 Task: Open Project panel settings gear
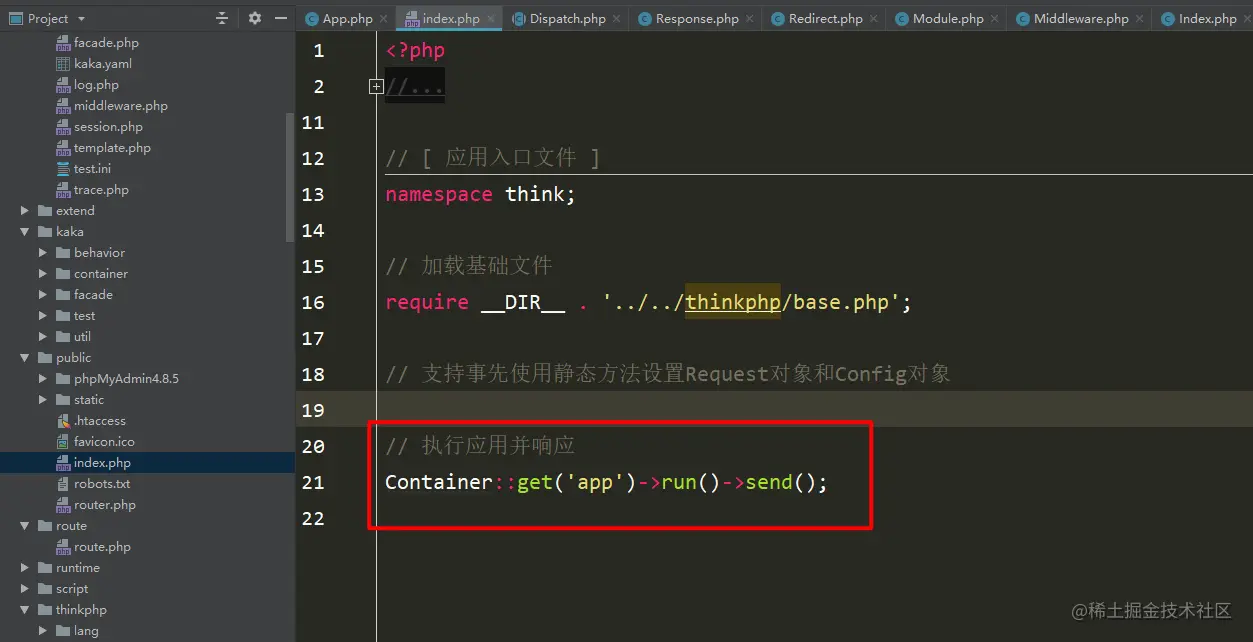pyautogui.click(x=255, y=18)
